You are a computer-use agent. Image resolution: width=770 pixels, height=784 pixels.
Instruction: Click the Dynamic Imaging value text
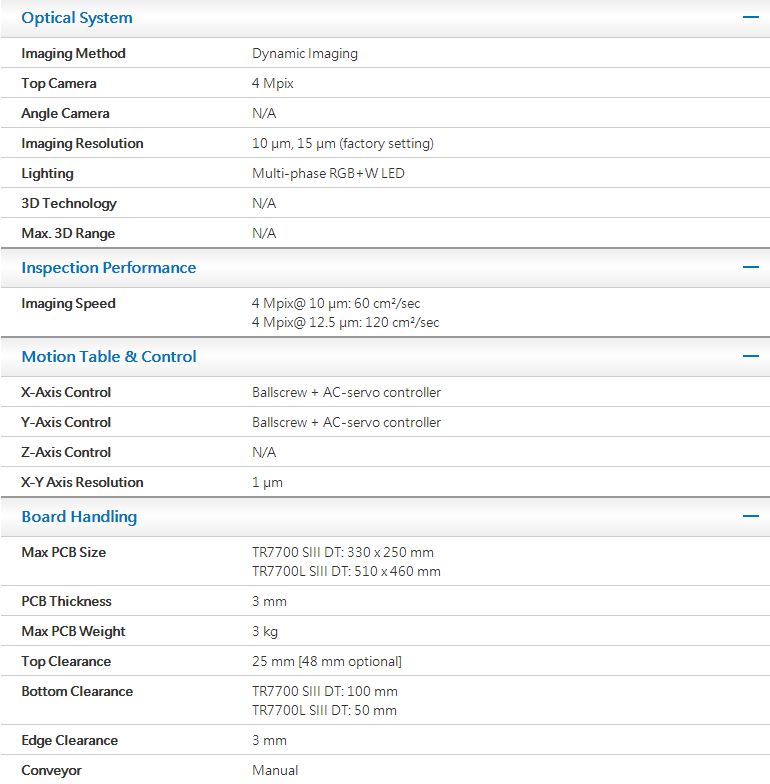[x=305, y=53]
